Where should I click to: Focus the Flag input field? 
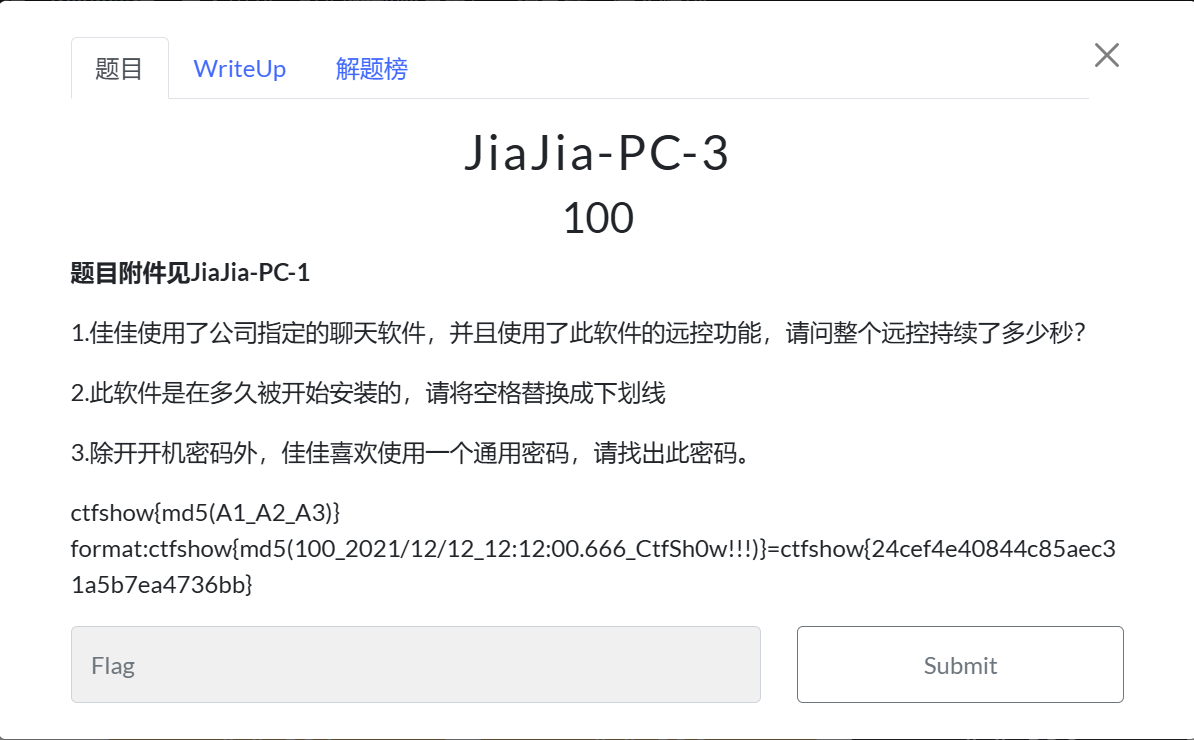tap(416, 665)
